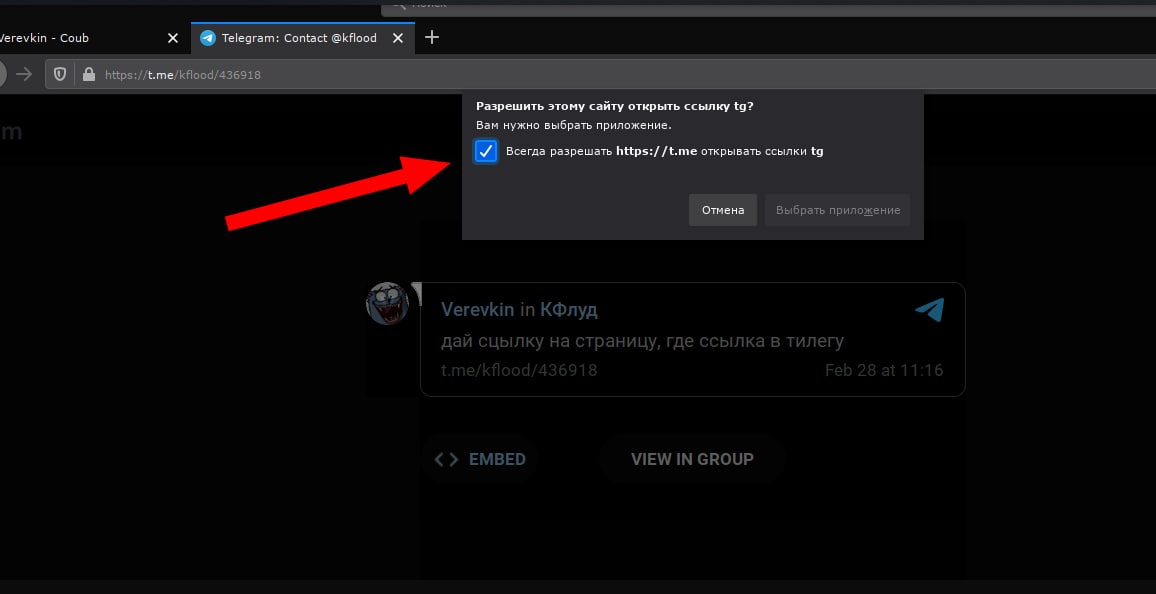
Task: Click Verevkin's avatar picture
Action: click(x=387, y=303)
